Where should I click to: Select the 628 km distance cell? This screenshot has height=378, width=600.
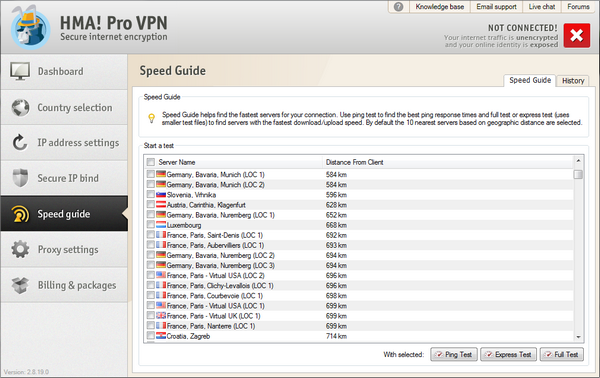[x=336, y=205]
